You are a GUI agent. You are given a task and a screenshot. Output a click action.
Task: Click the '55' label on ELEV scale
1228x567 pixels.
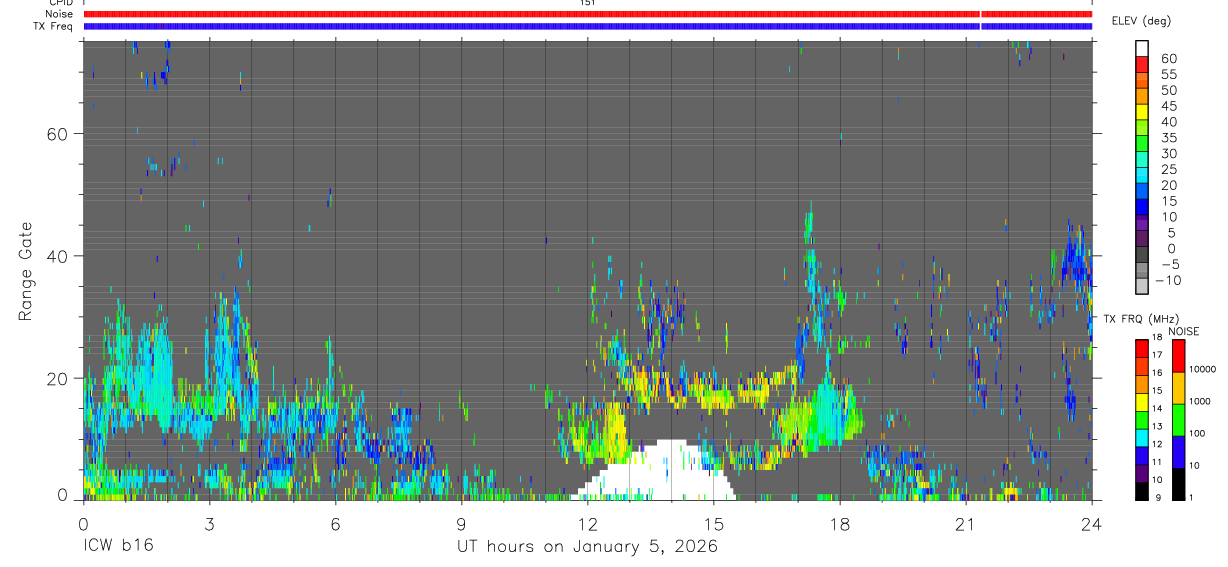pyautogui.click(x=1167, y=75)
